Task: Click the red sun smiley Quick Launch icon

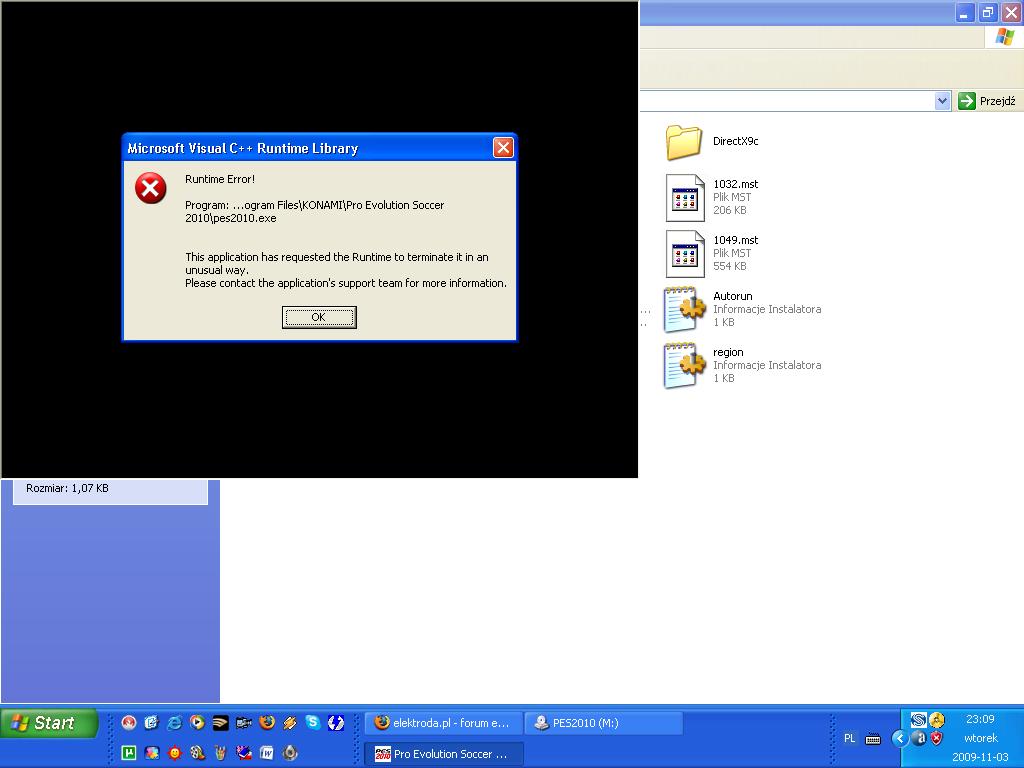Action: [x=174, y=753]
